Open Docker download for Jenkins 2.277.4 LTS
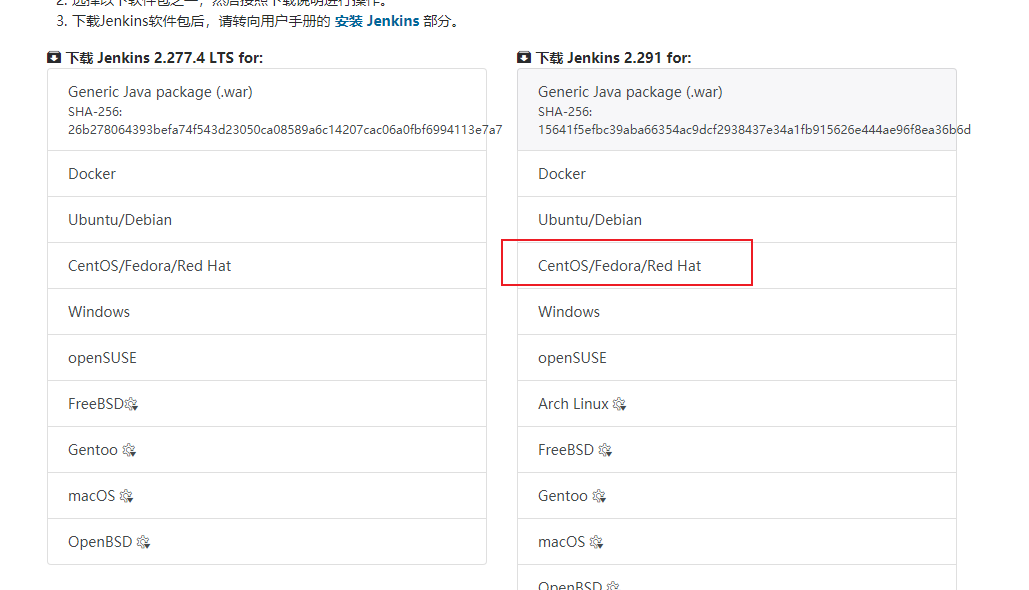The image size is (1029, 590). [x=92, y=173]
